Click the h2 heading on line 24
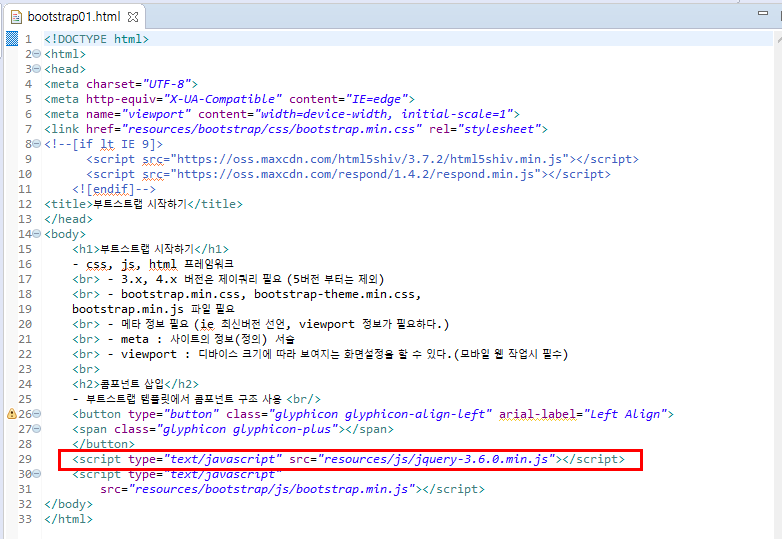This screenshot has width=782, height=539. point(135,384)
